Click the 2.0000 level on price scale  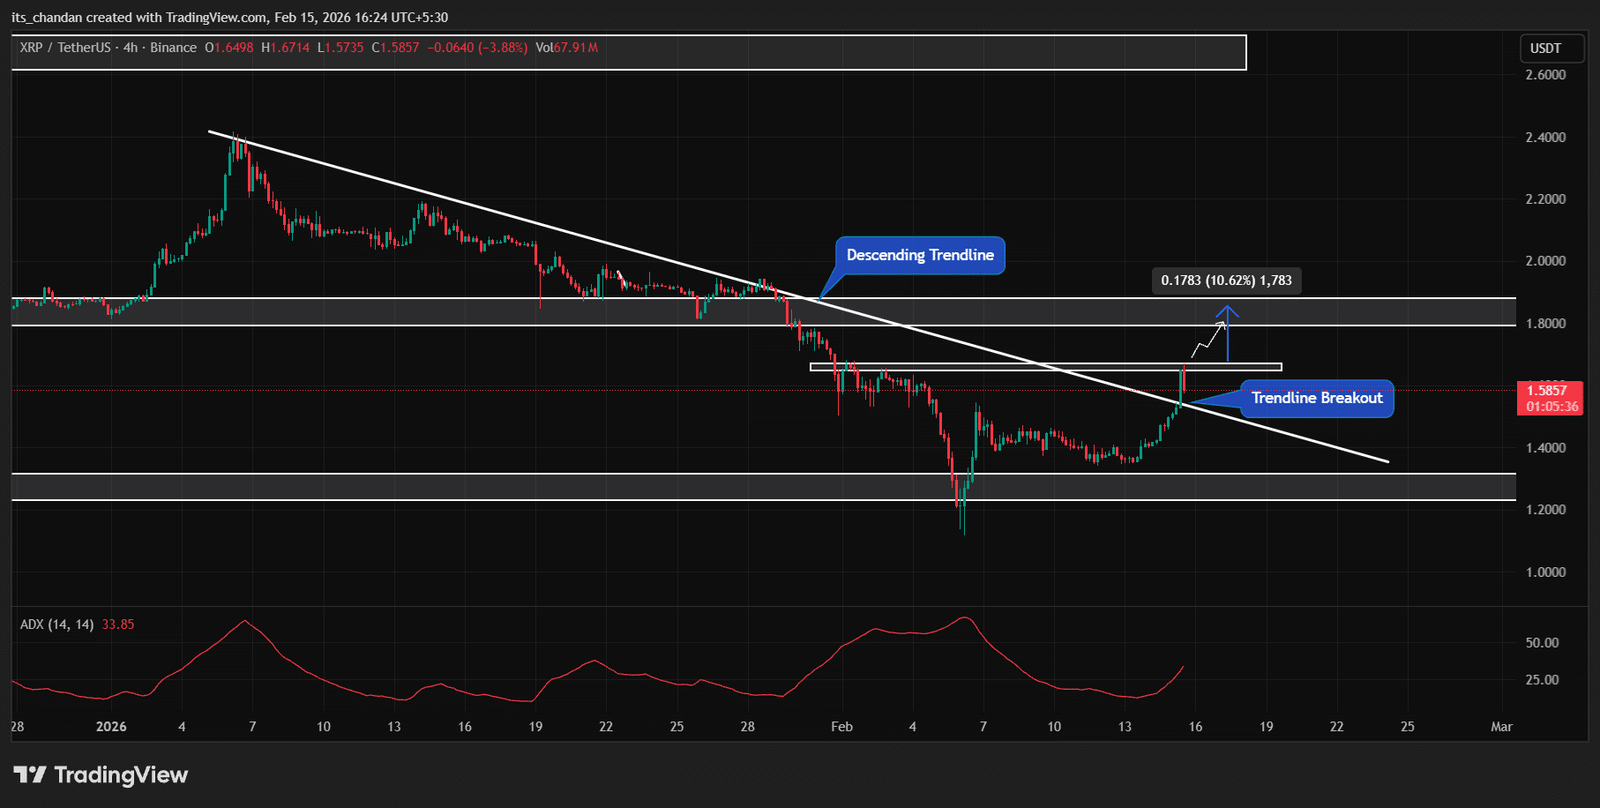click(1545, 261)
